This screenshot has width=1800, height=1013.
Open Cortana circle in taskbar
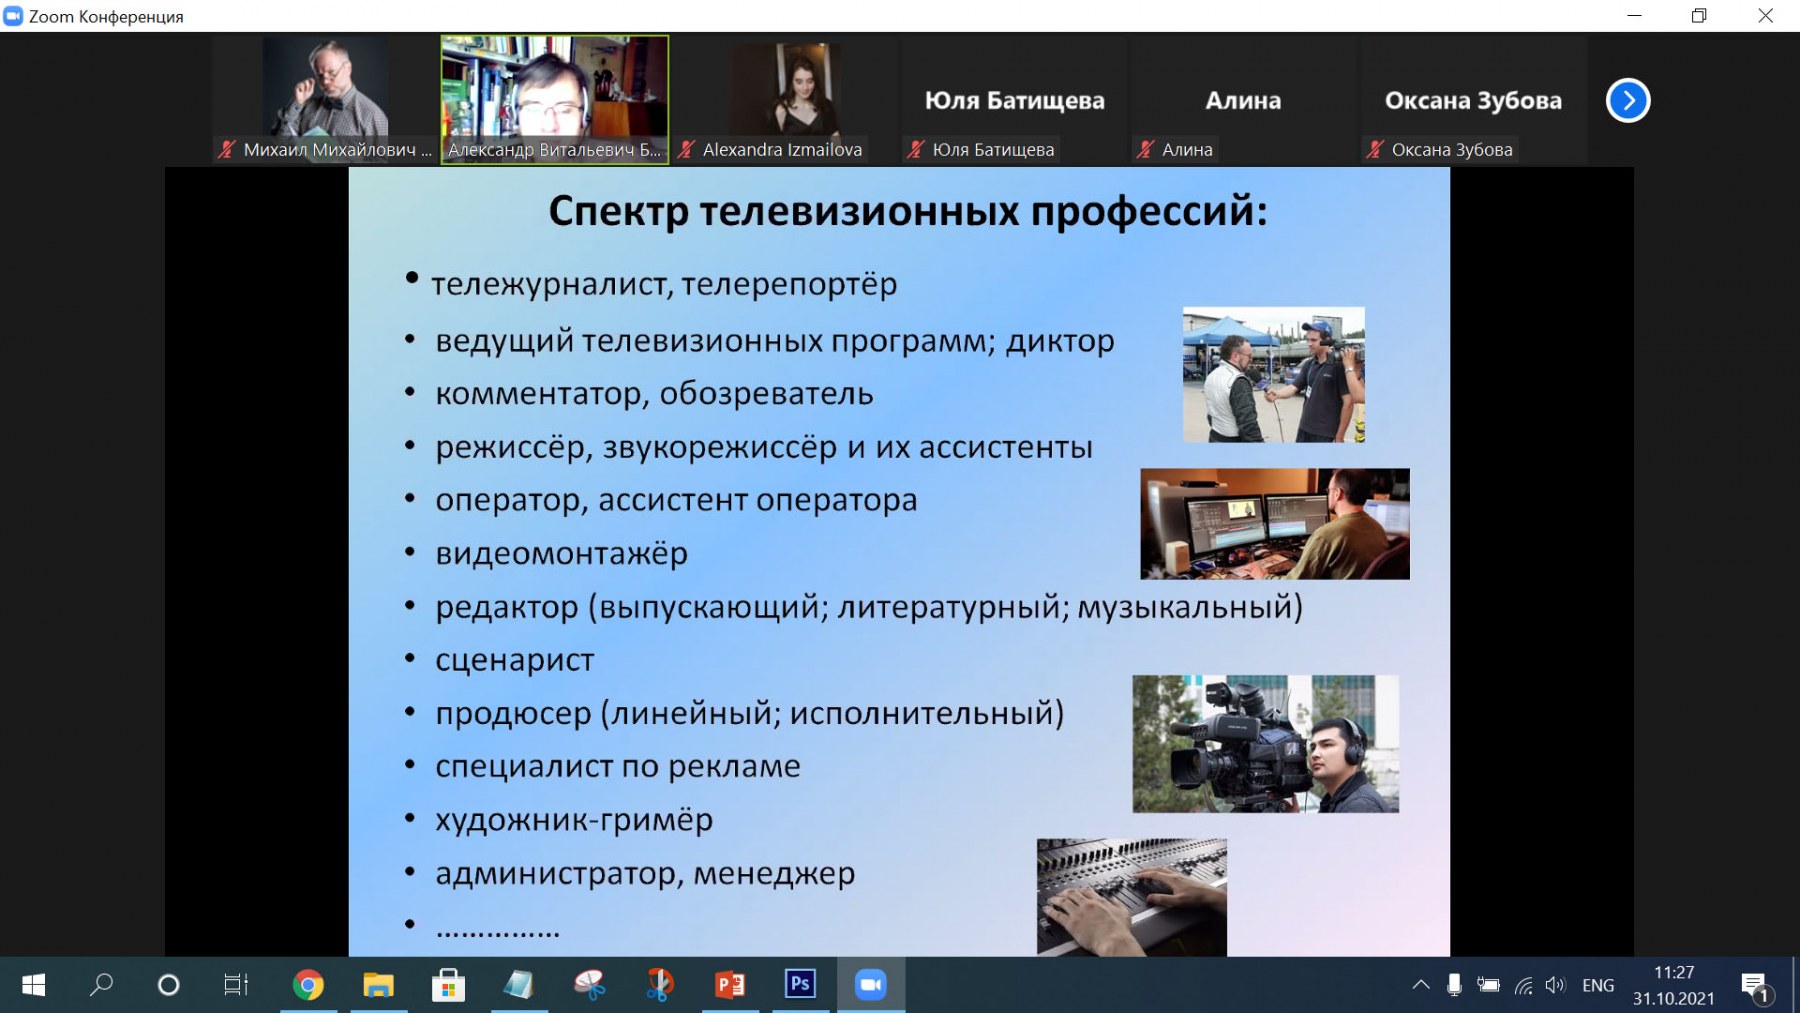[168, 985]
